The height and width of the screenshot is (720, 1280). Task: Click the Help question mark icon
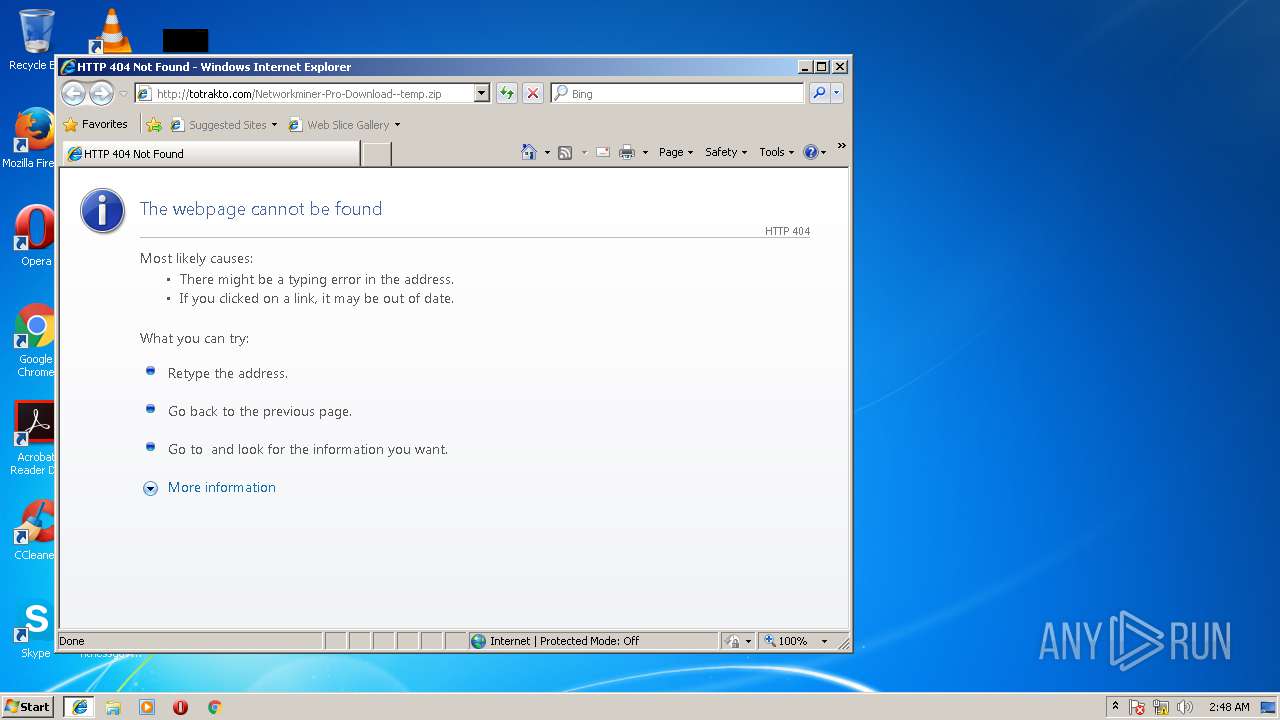810,152
